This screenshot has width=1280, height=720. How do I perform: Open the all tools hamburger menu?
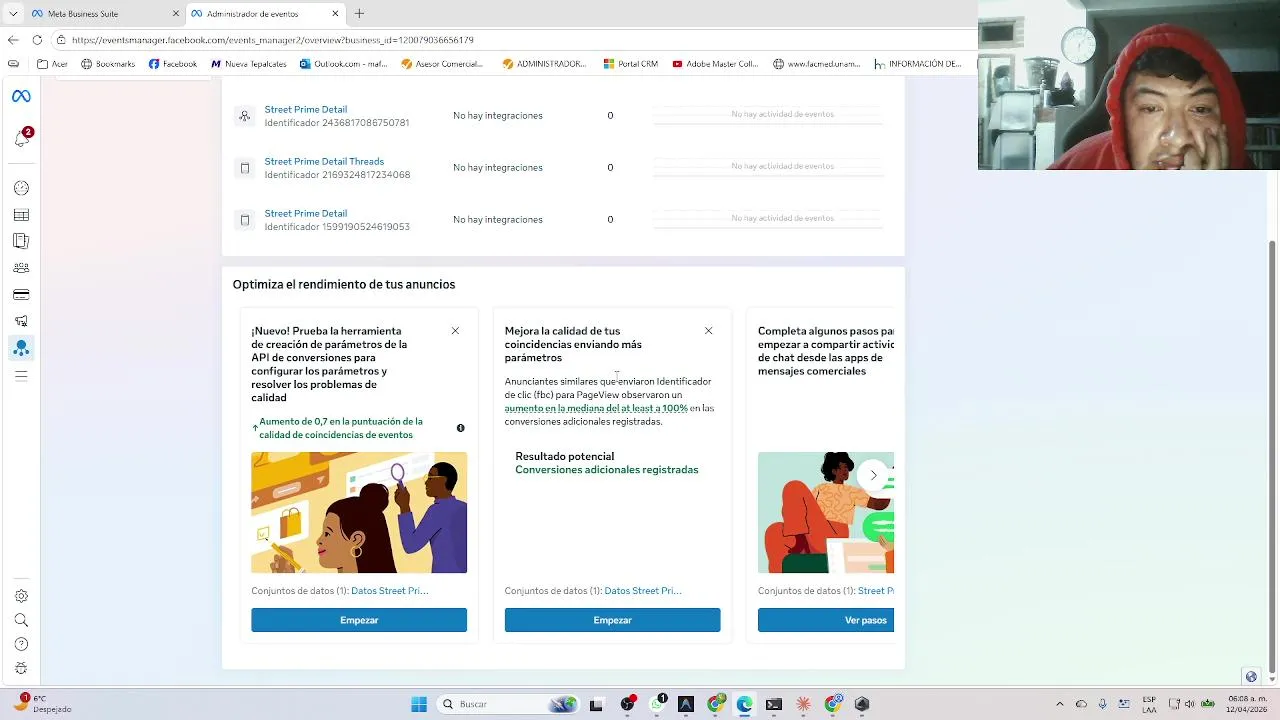click(x=21, y=376)
